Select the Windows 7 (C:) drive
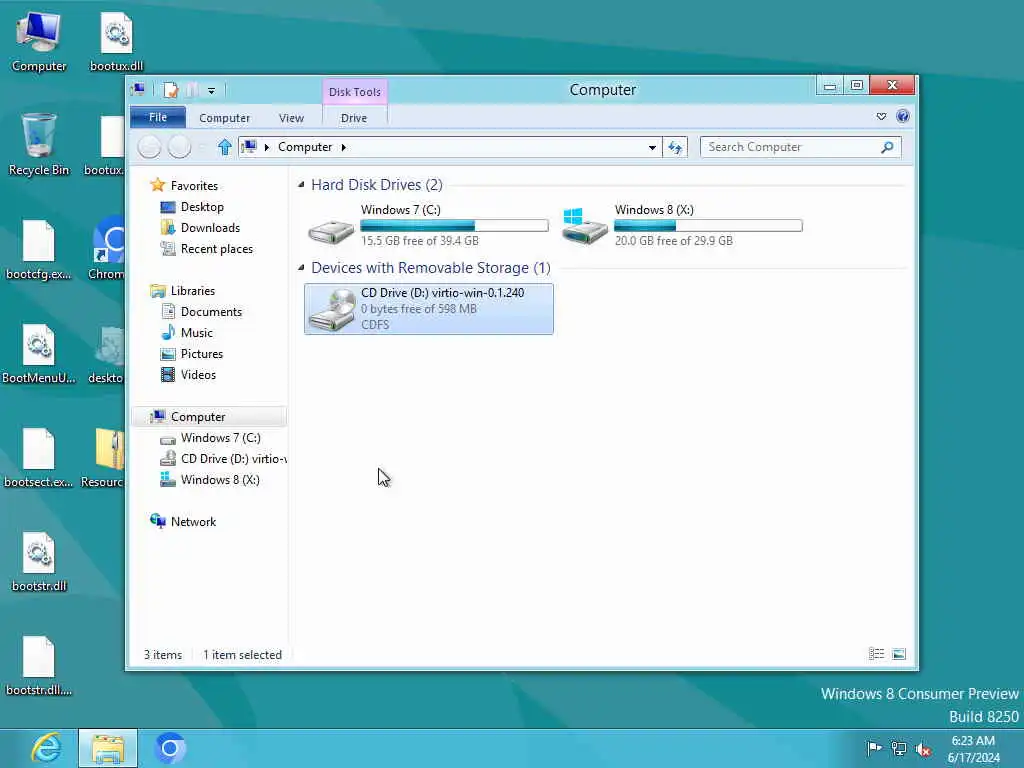Image resolution: width=1024 pixels, height=768 pixels. [x=428, y=225]
